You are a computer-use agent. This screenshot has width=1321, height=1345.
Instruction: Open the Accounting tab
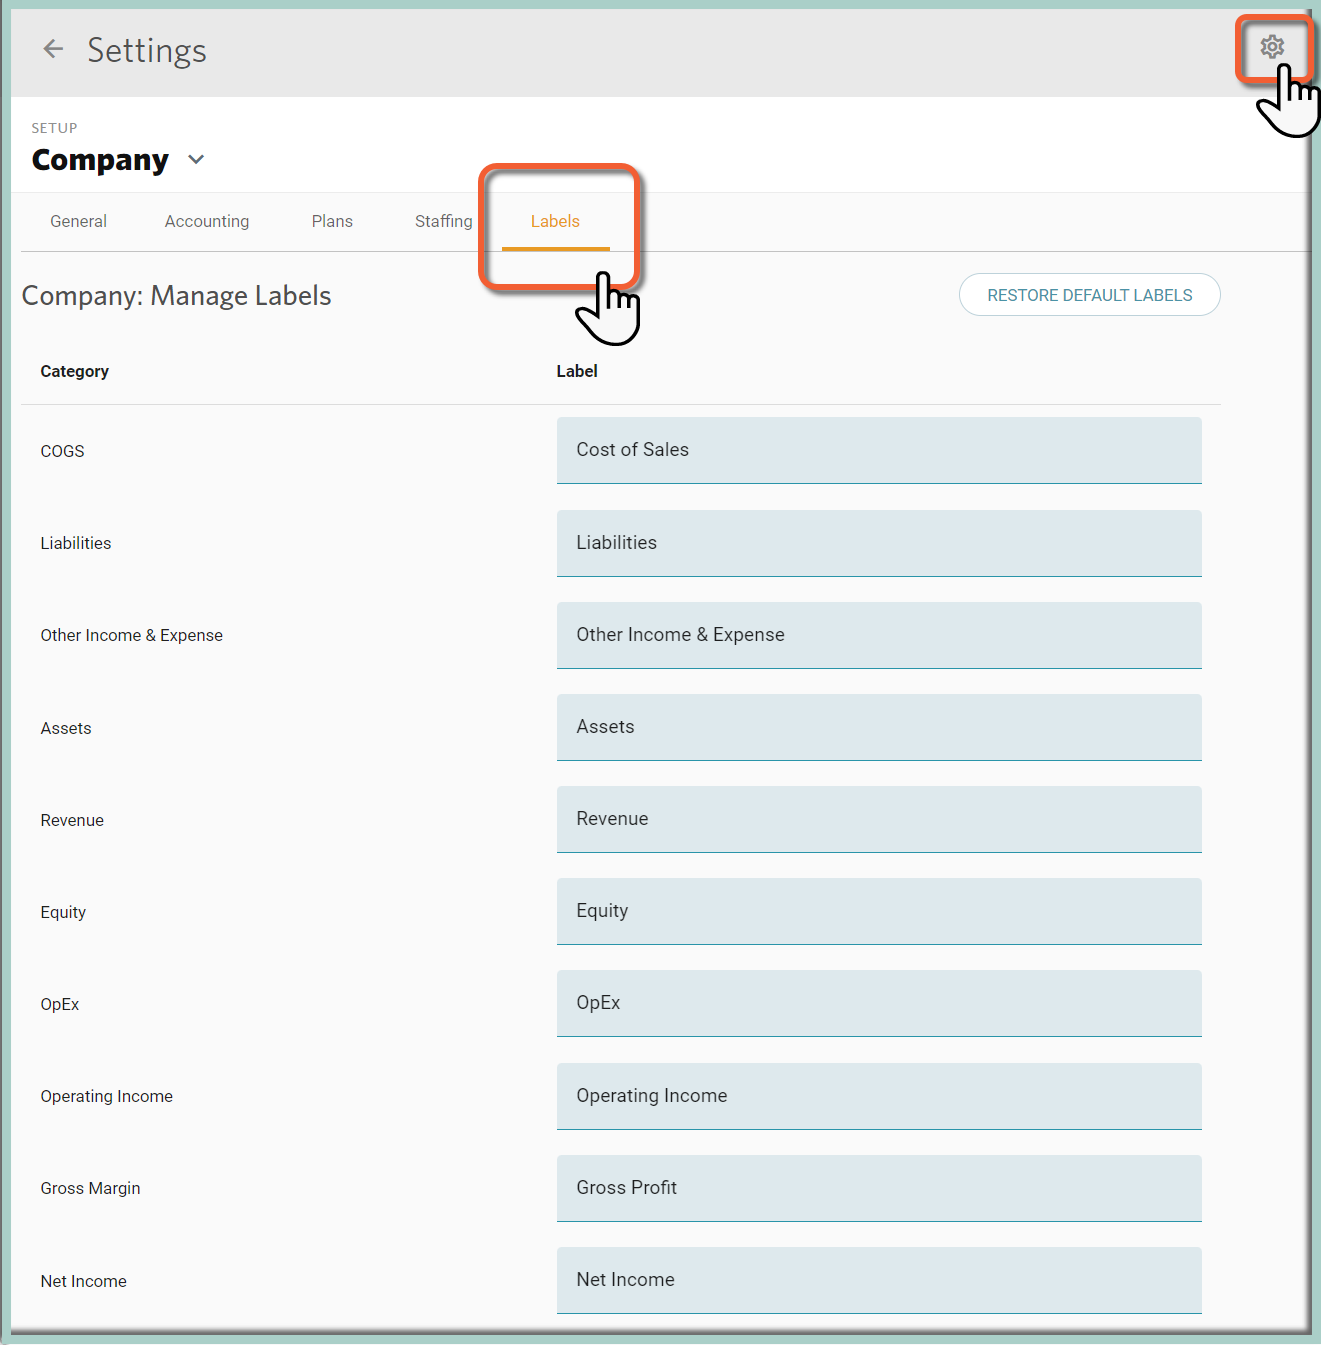(x=207, y=221)
